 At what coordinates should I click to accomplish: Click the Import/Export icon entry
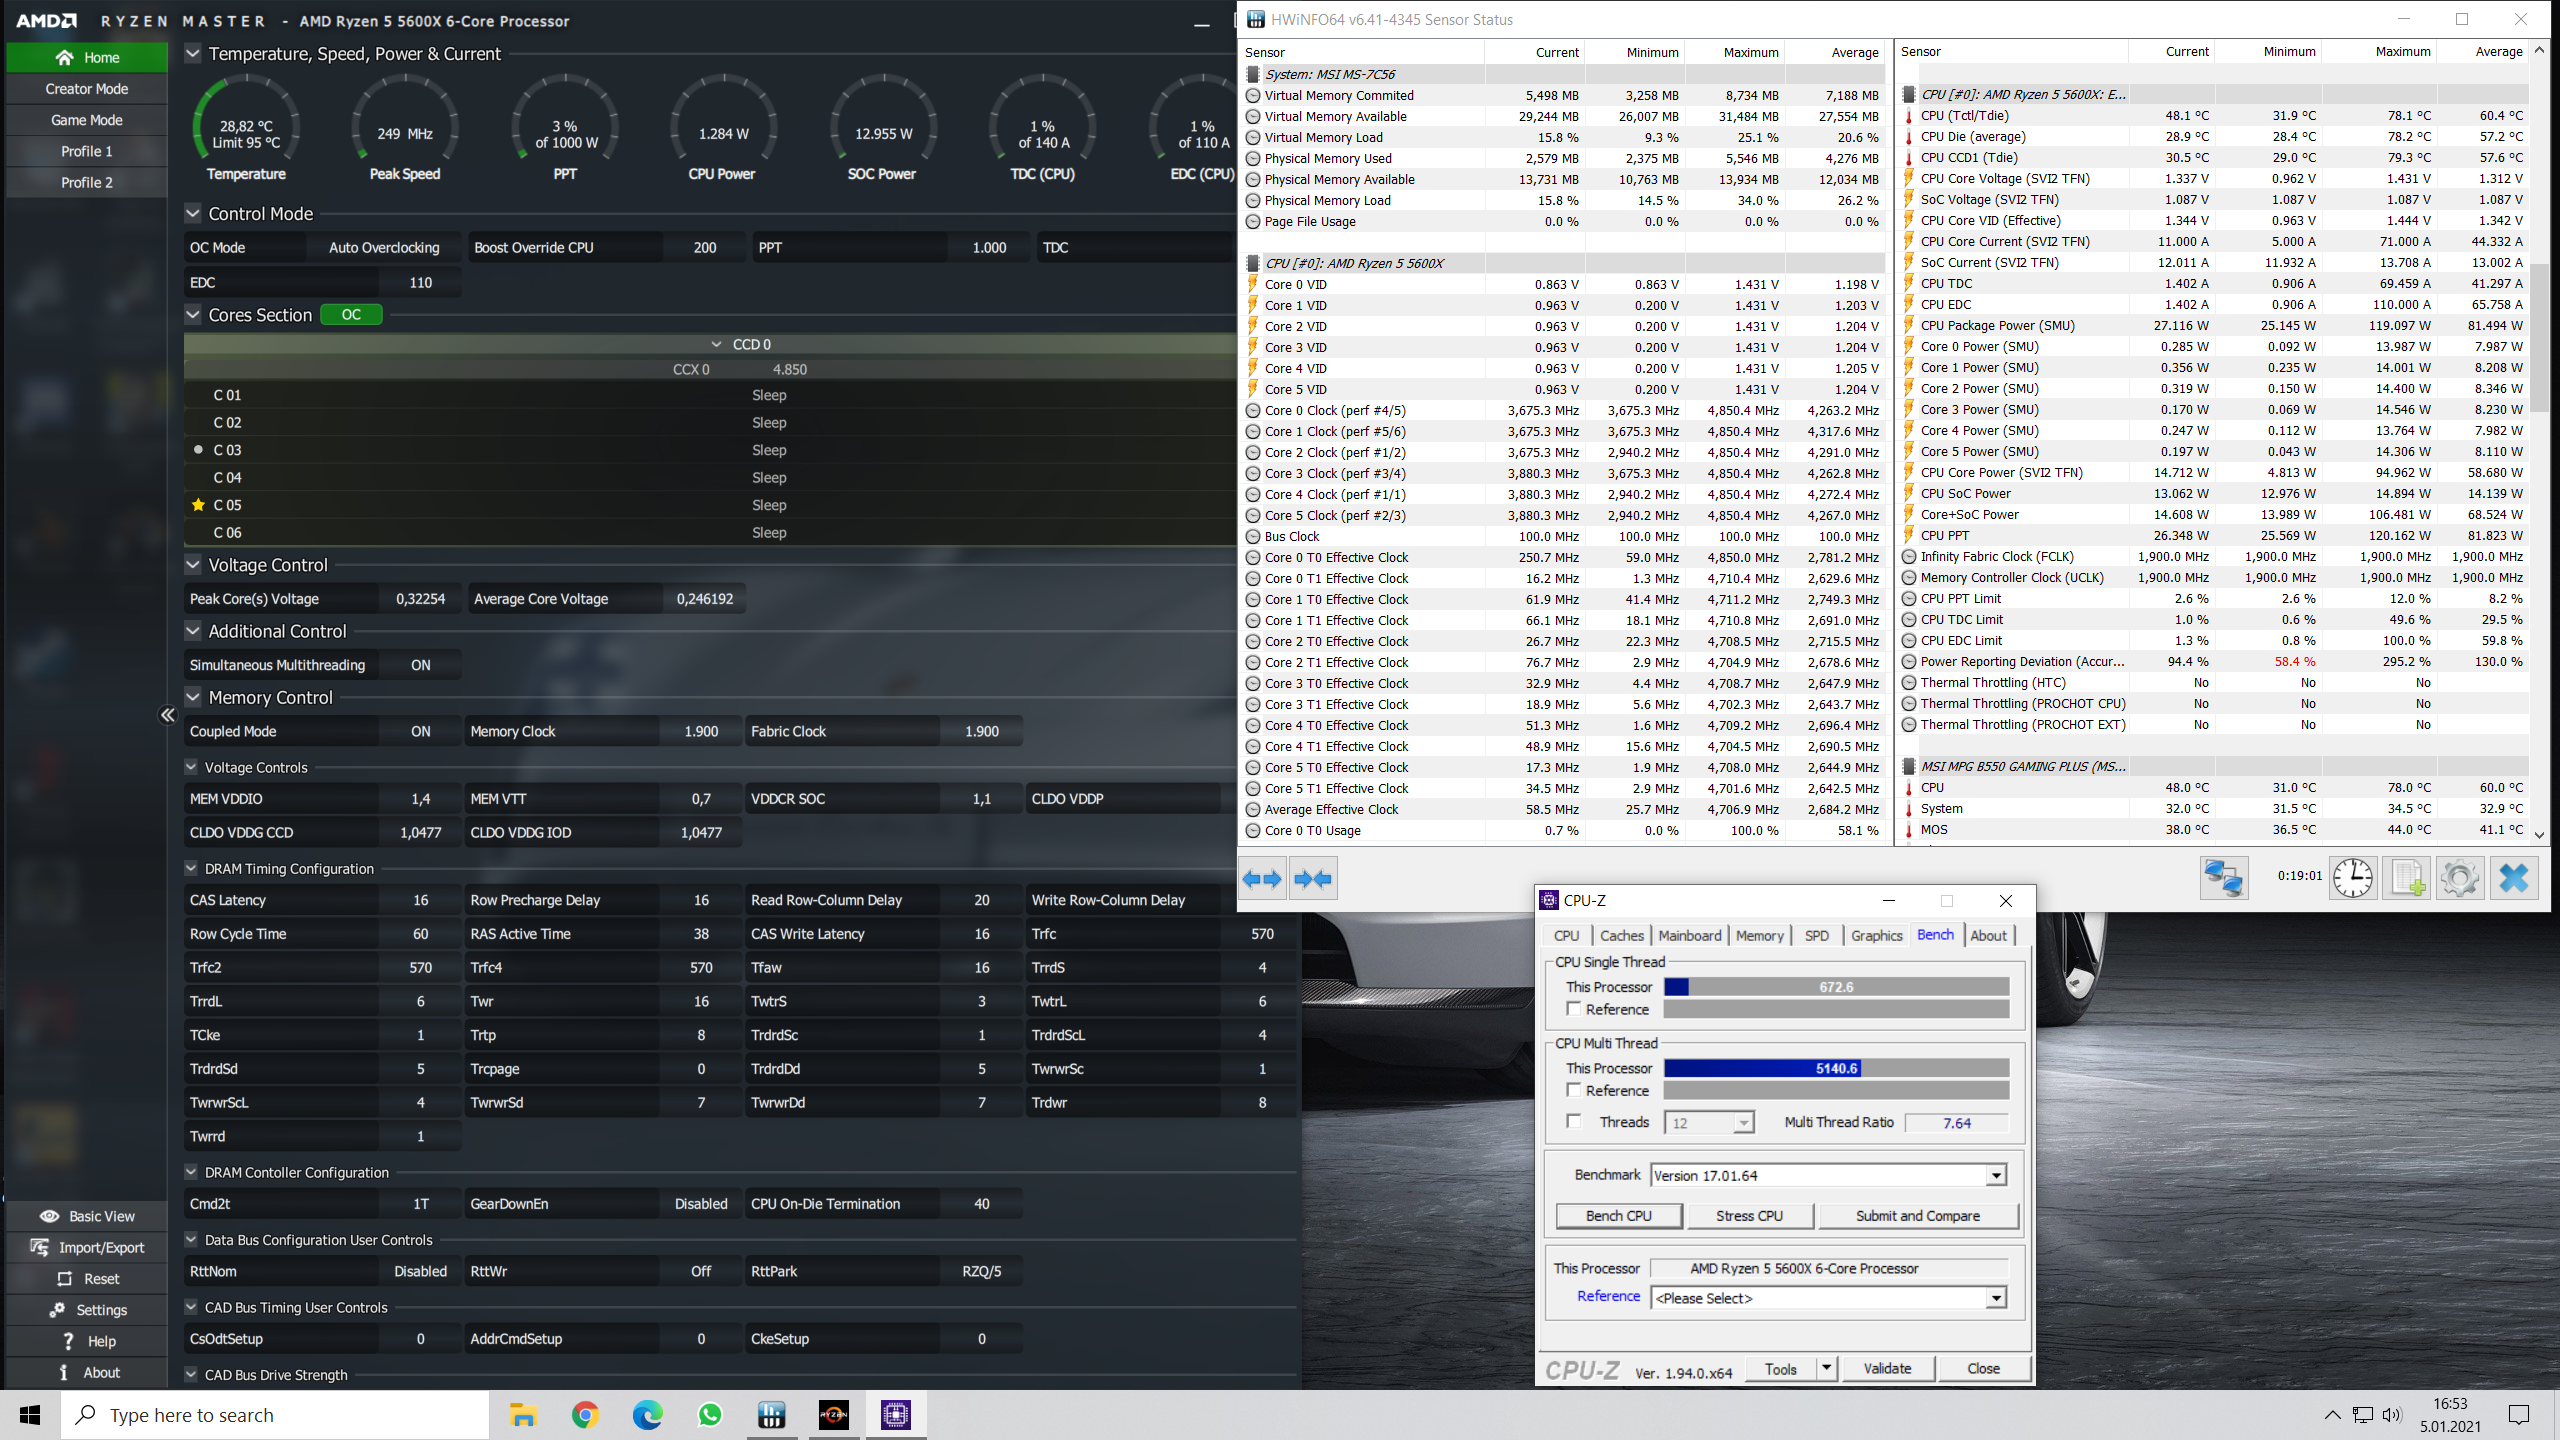point(40,1247)
